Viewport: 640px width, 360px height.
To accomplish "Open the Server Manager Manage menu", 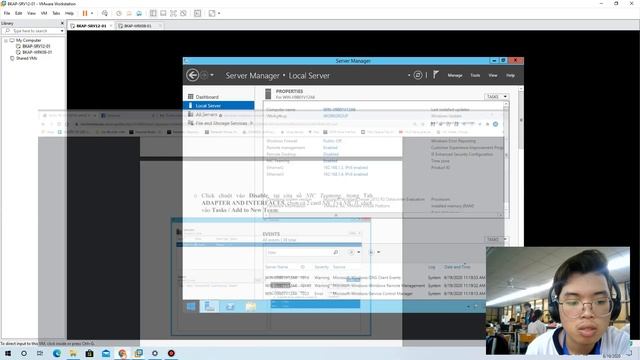I will click(x=455, y=76).
